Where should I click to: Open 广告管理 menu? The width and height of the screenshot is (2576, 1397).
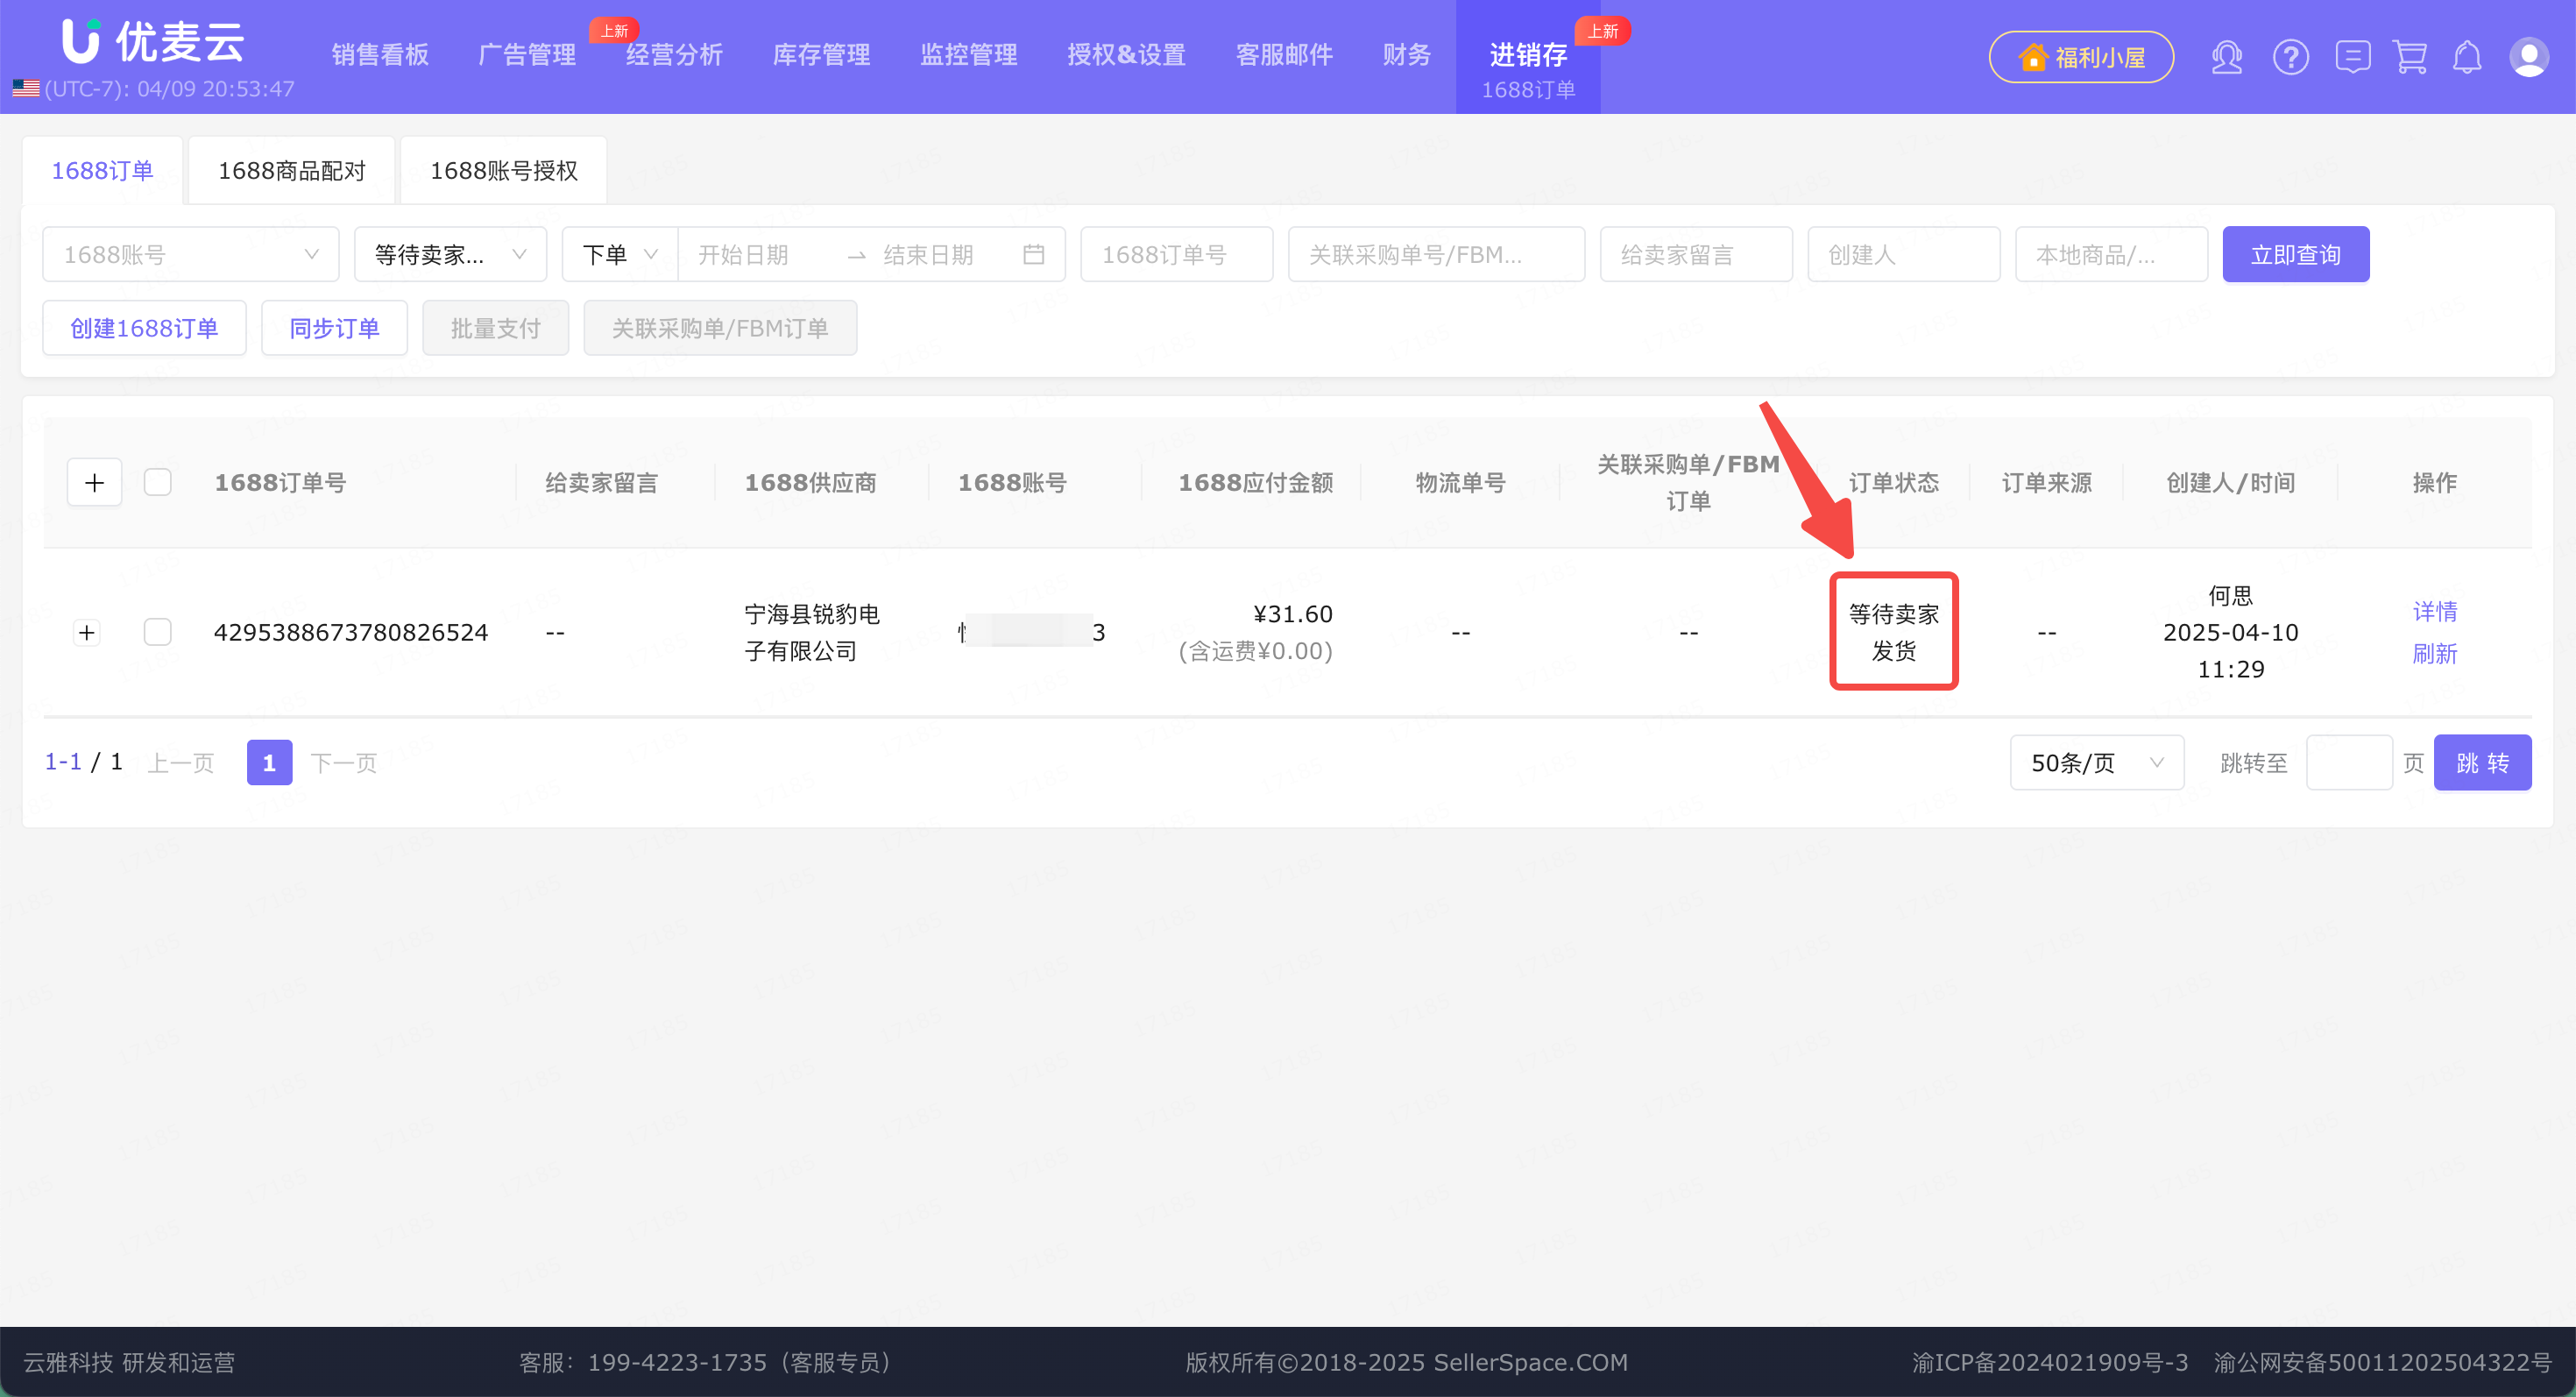pos(527,55)
